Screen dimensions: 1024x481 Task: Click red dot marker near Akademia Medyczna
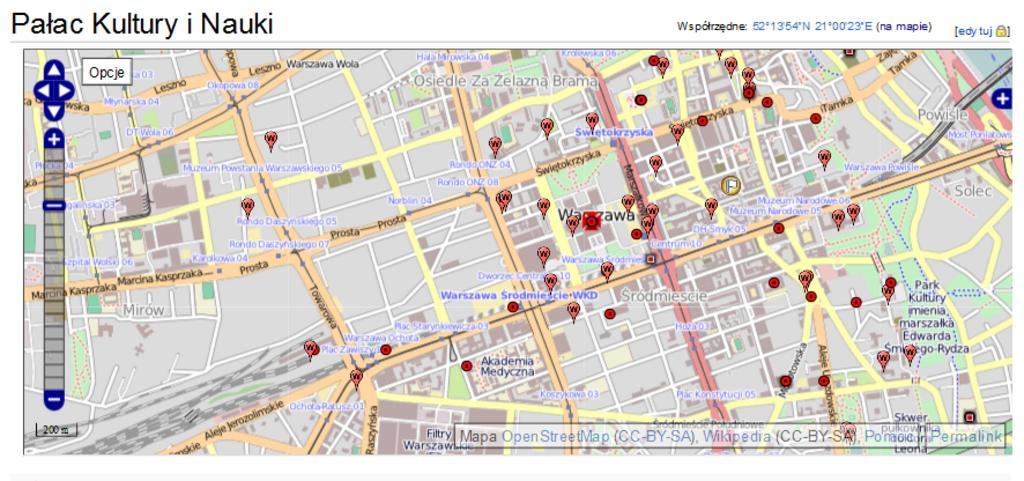click(x=466, y=366)
